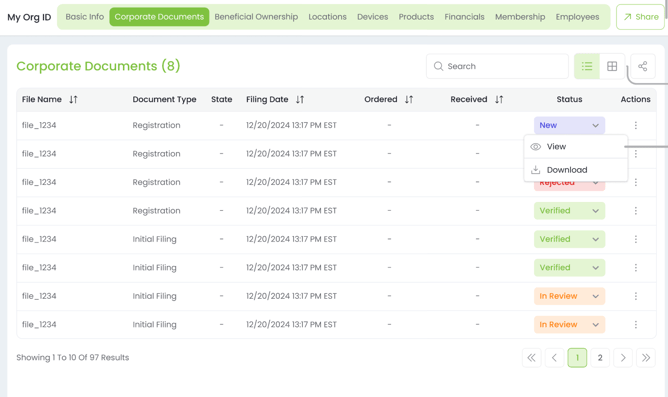Click the share network icon beside view toggles

pyautogui.click(x=642, y=66)
